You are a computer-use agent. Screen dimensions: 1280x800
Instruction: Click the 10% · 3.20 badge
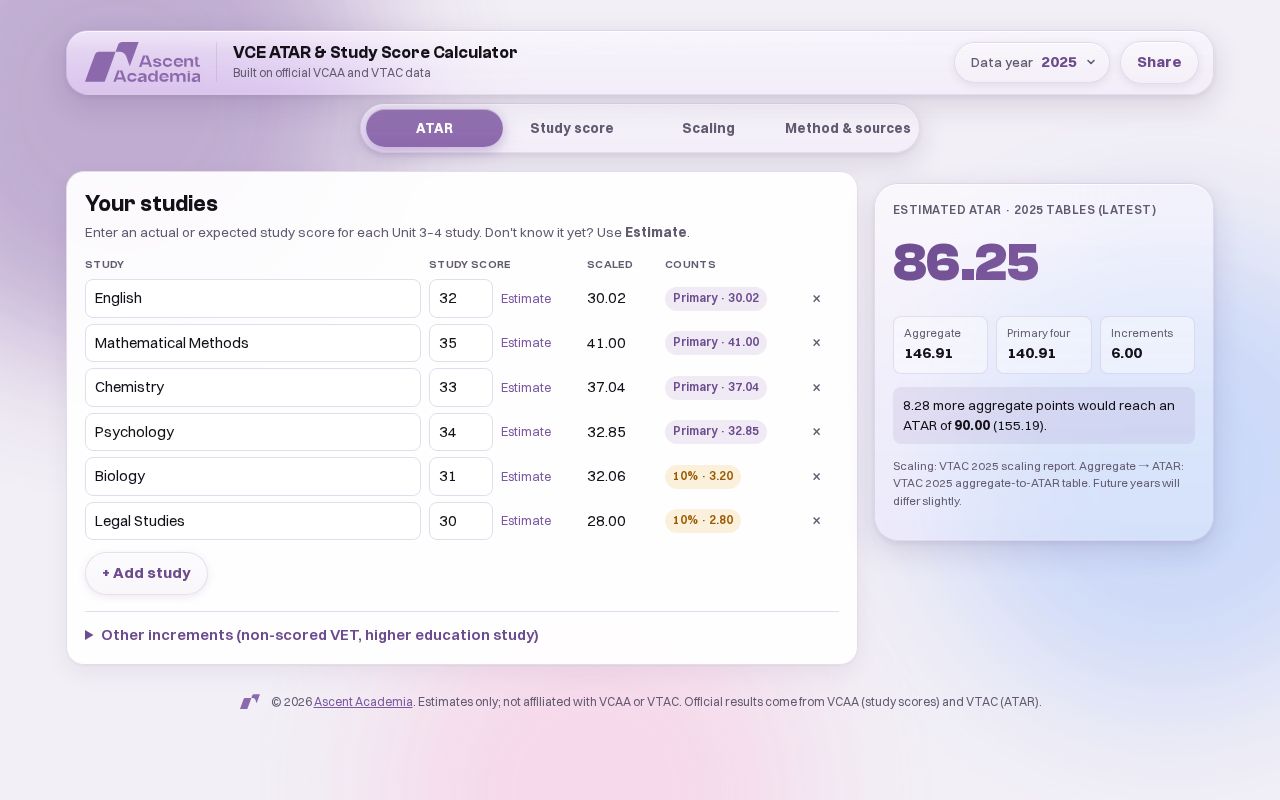click(703, 477)
